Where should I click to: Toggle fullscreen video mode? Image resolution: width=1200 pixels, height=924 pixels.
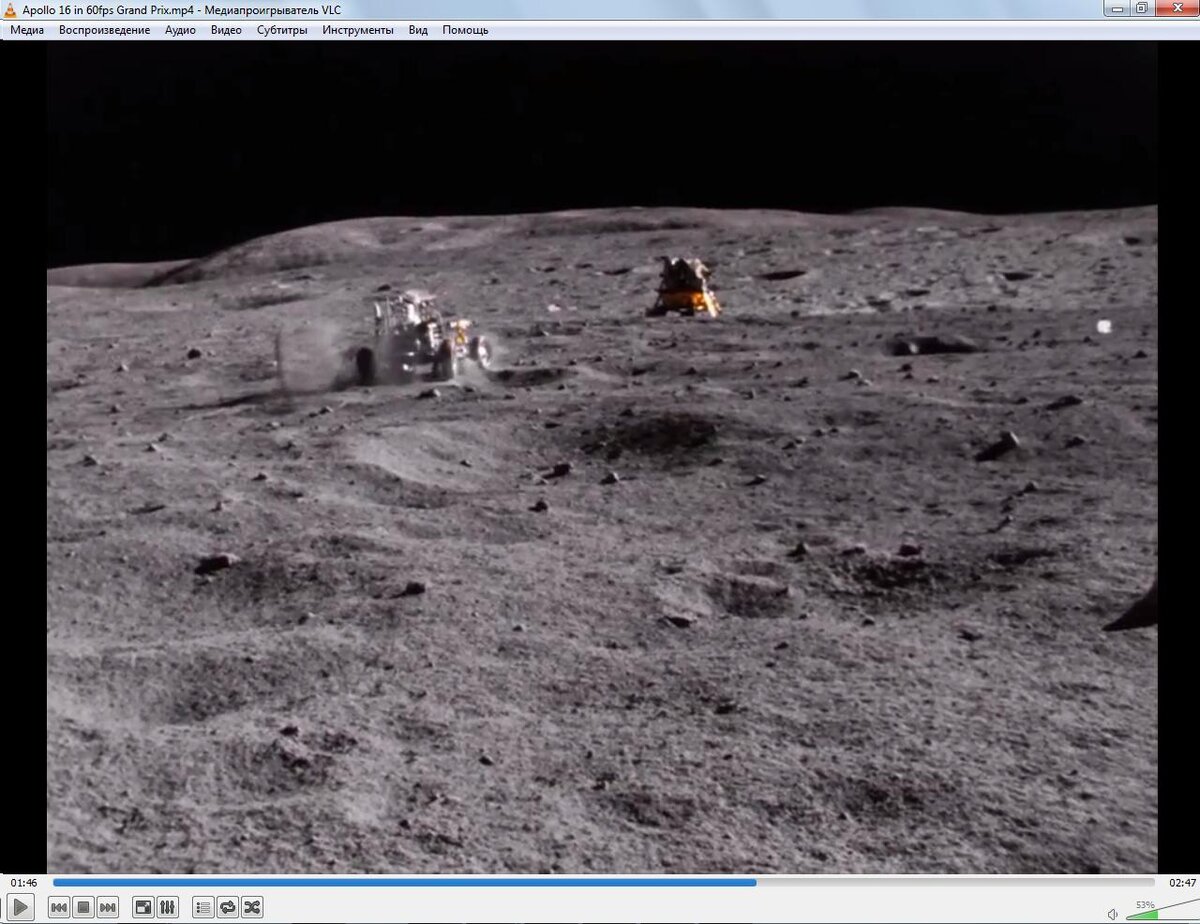(143, 907)
